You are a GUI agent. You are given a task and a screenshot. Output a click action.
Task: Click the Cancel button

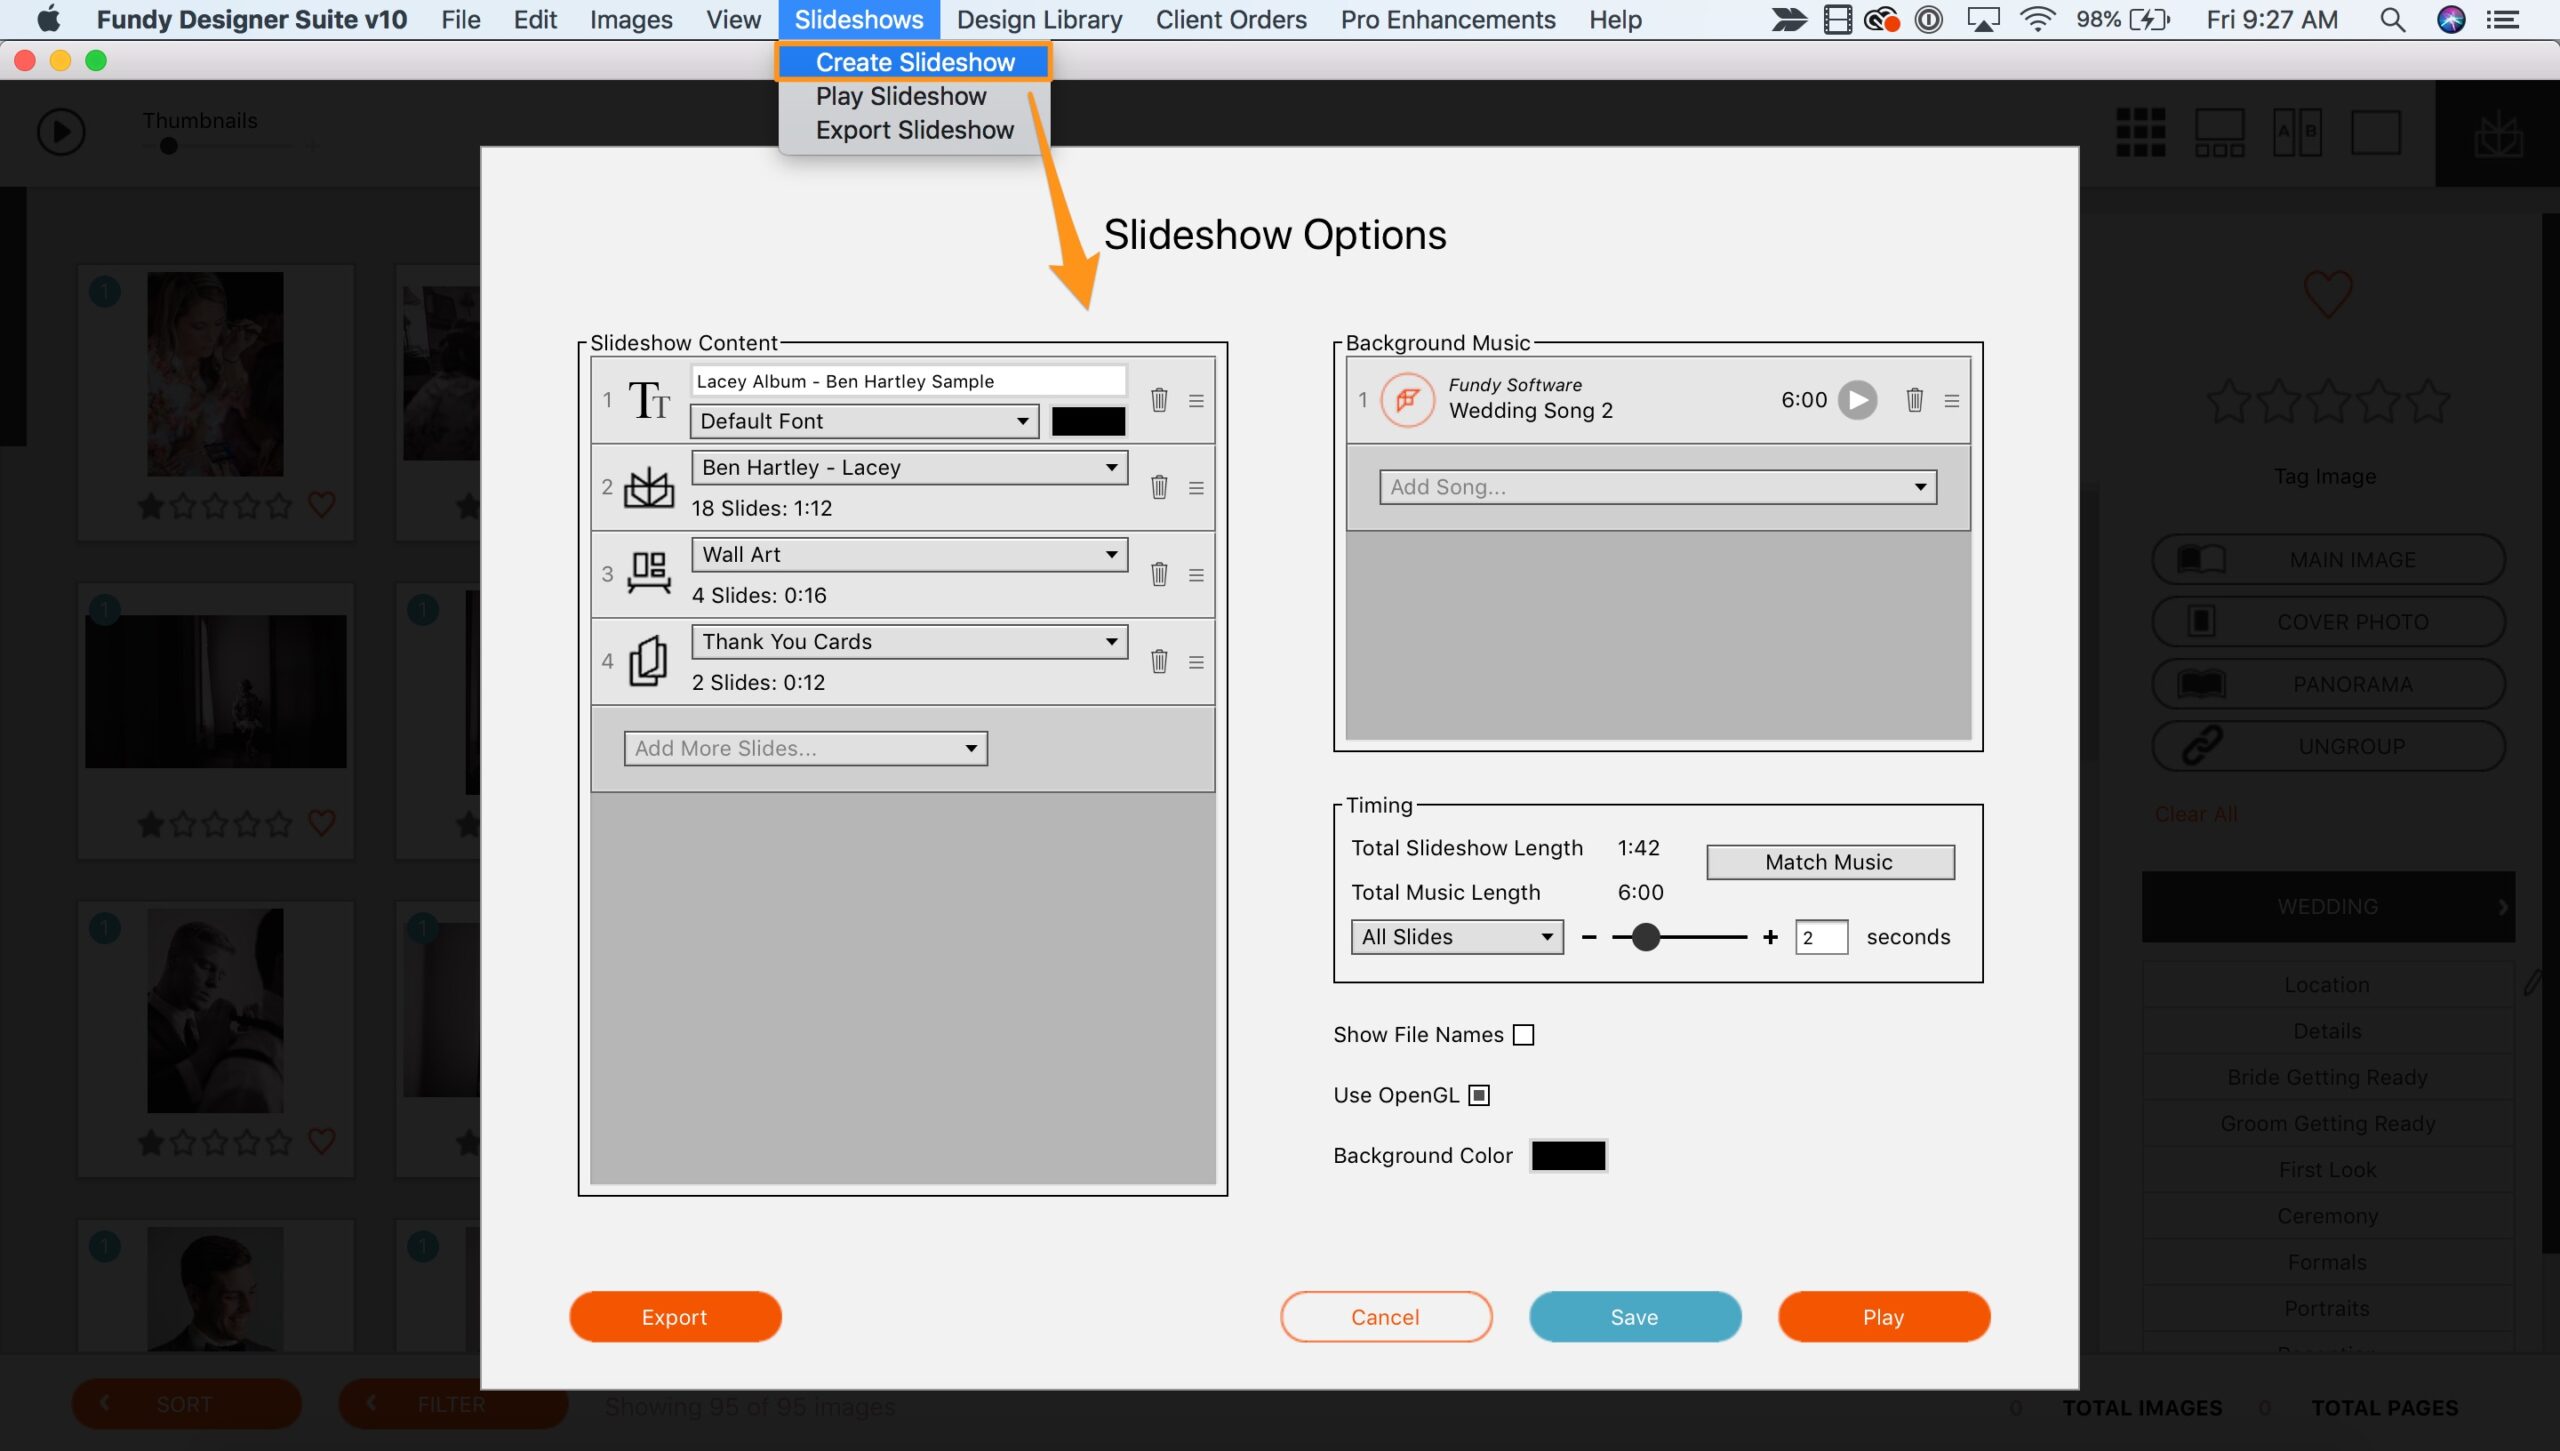pyautogui.click(x=1385, y=1317)
